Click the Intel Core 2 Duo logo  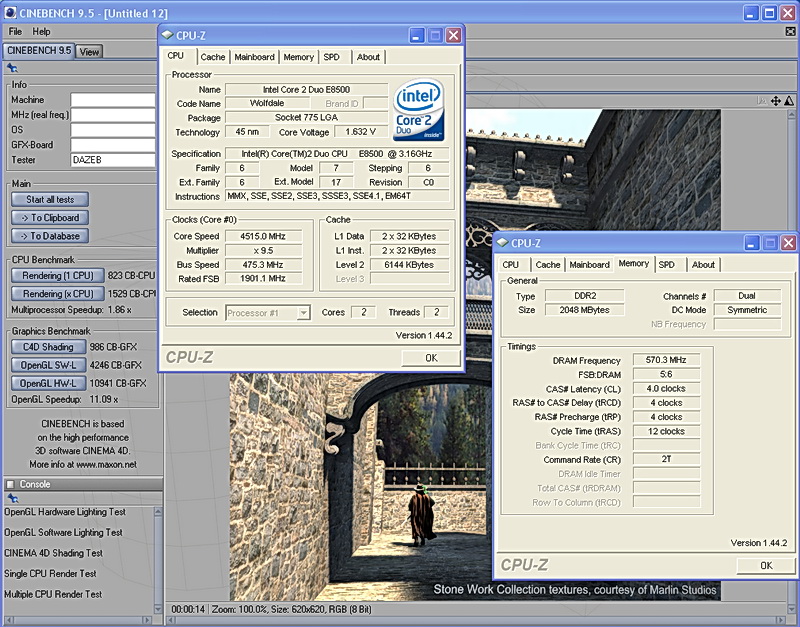point(418,109)
